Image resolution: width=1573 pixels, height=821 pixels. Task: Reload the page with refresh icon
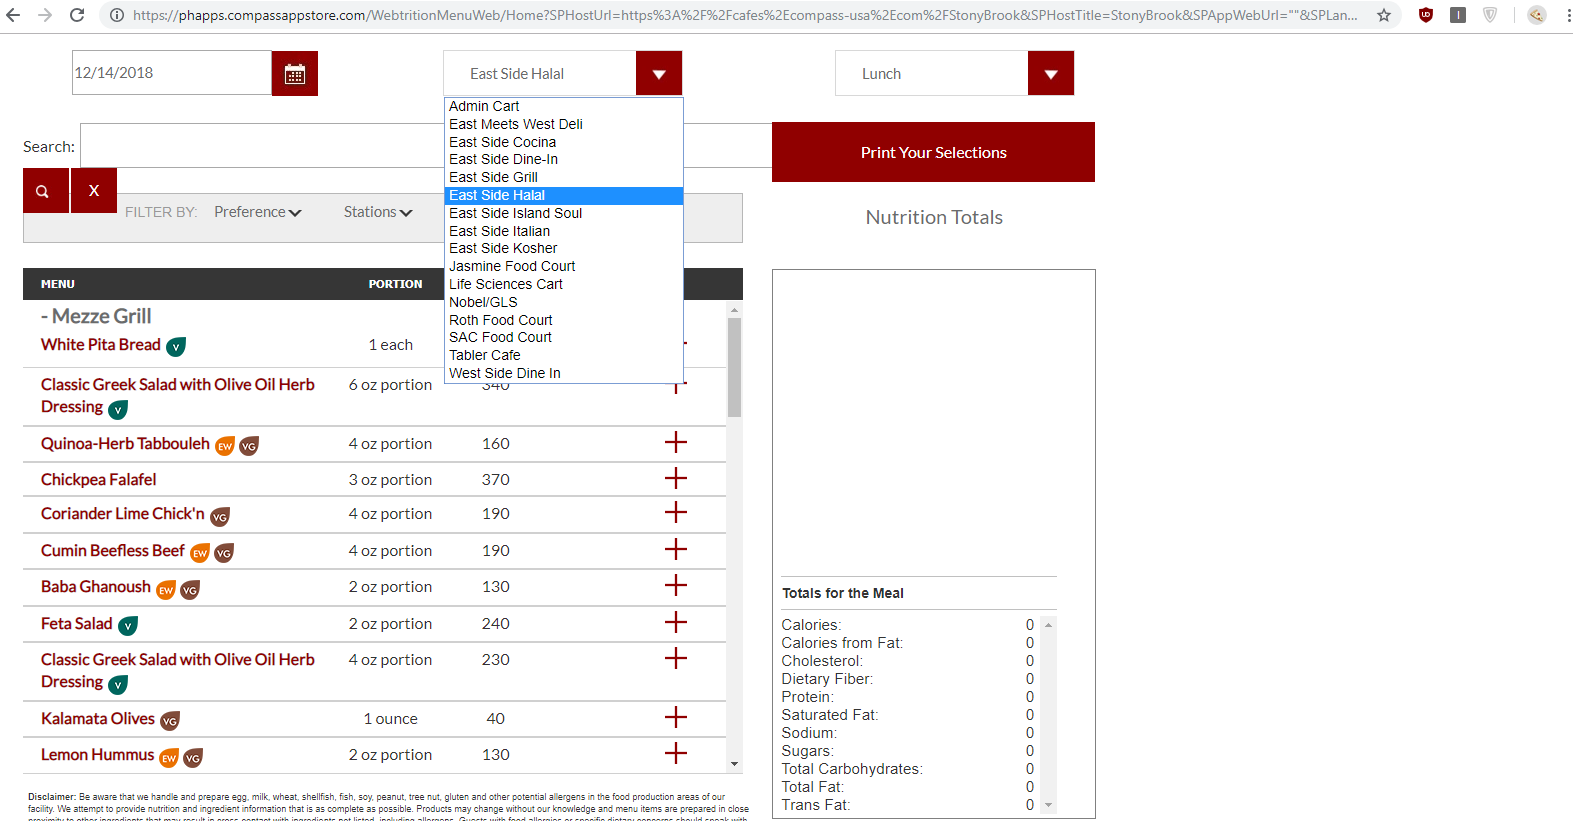tap(77, 15)
